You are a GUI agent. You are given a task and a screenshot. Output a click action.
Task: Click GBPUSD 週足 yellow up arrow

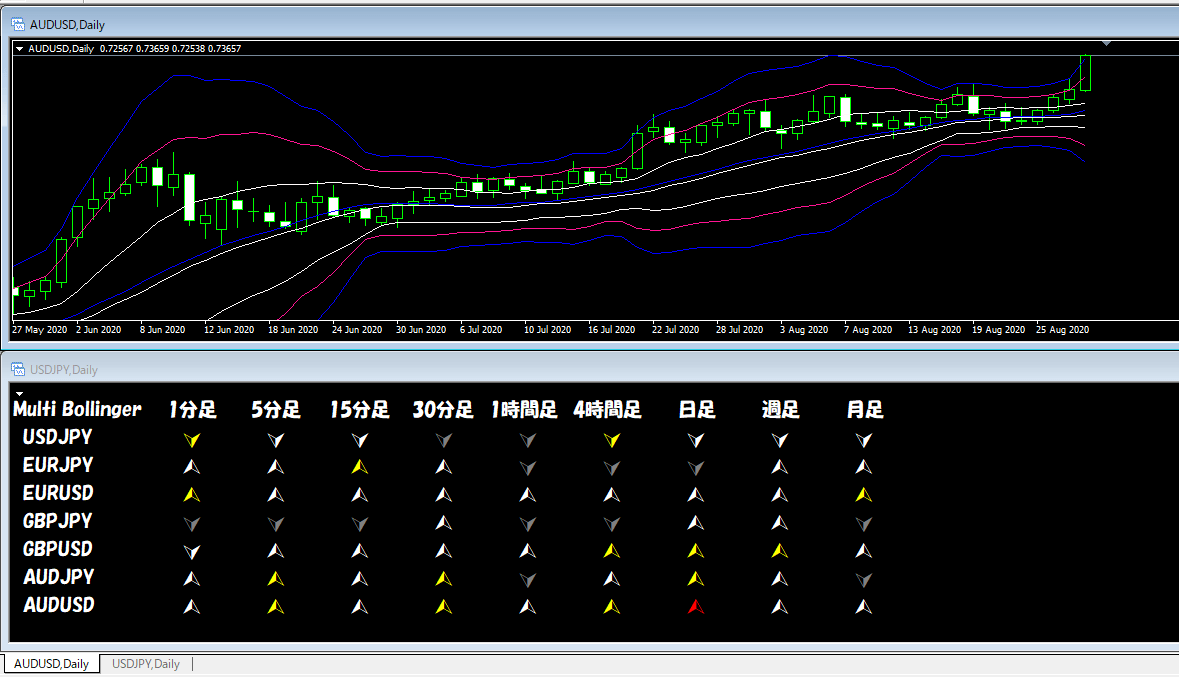point(780,551)
